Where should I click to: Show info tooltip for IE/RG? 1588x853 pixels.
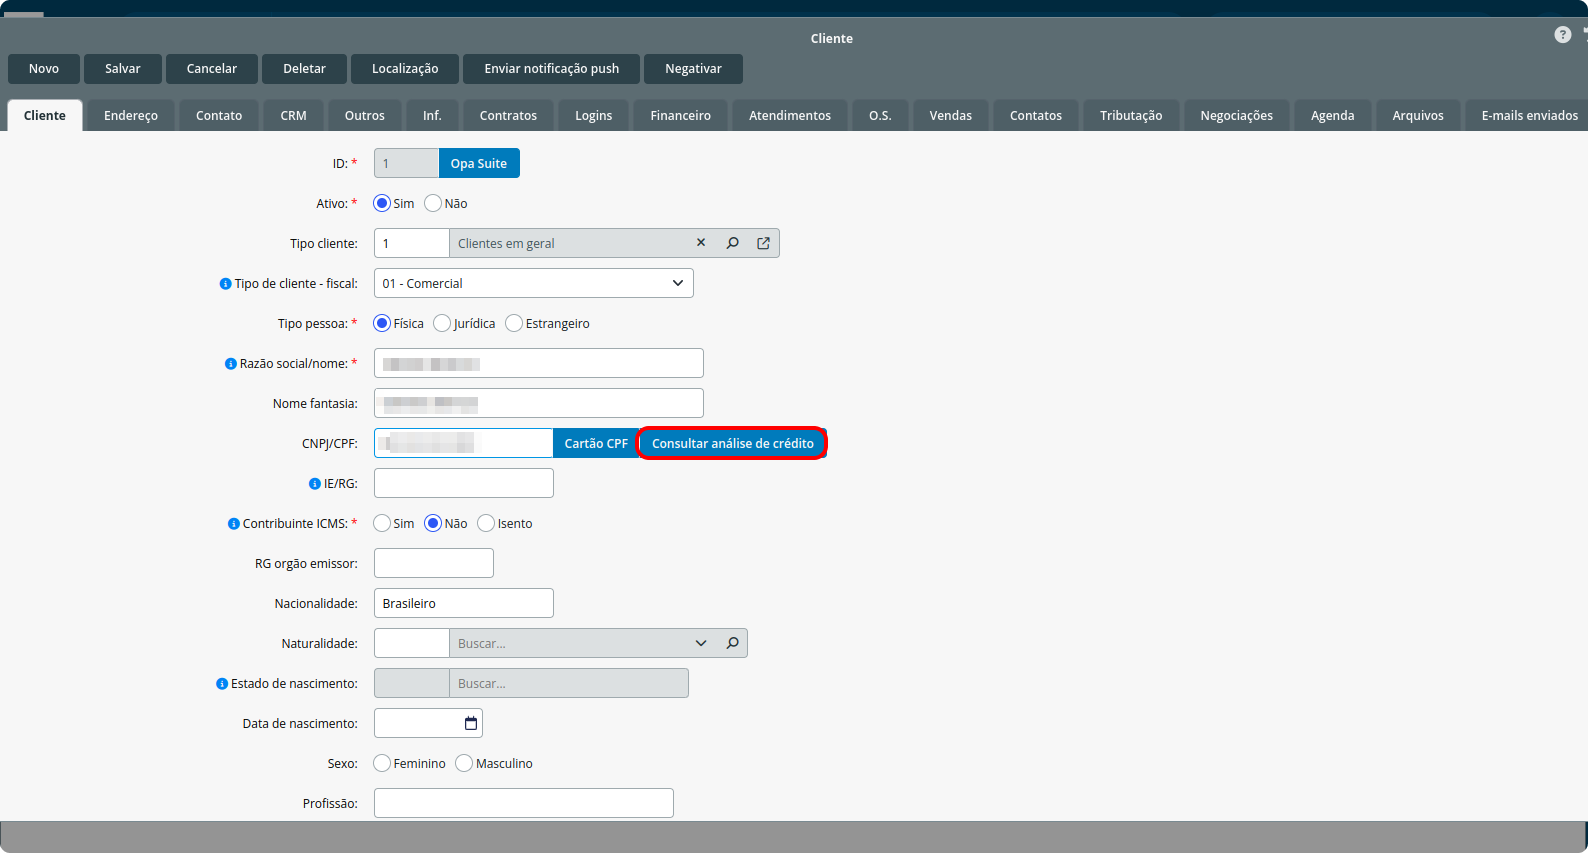pos(314,484)
